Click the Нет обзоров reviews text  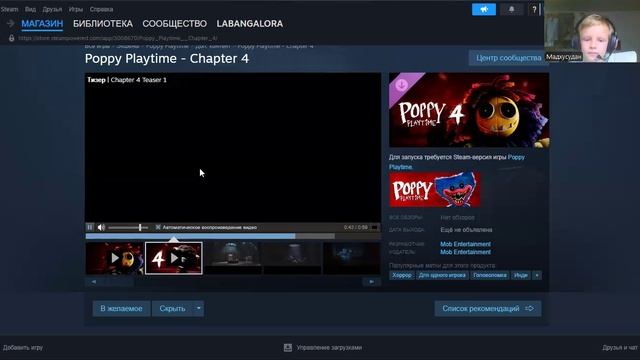457,218
